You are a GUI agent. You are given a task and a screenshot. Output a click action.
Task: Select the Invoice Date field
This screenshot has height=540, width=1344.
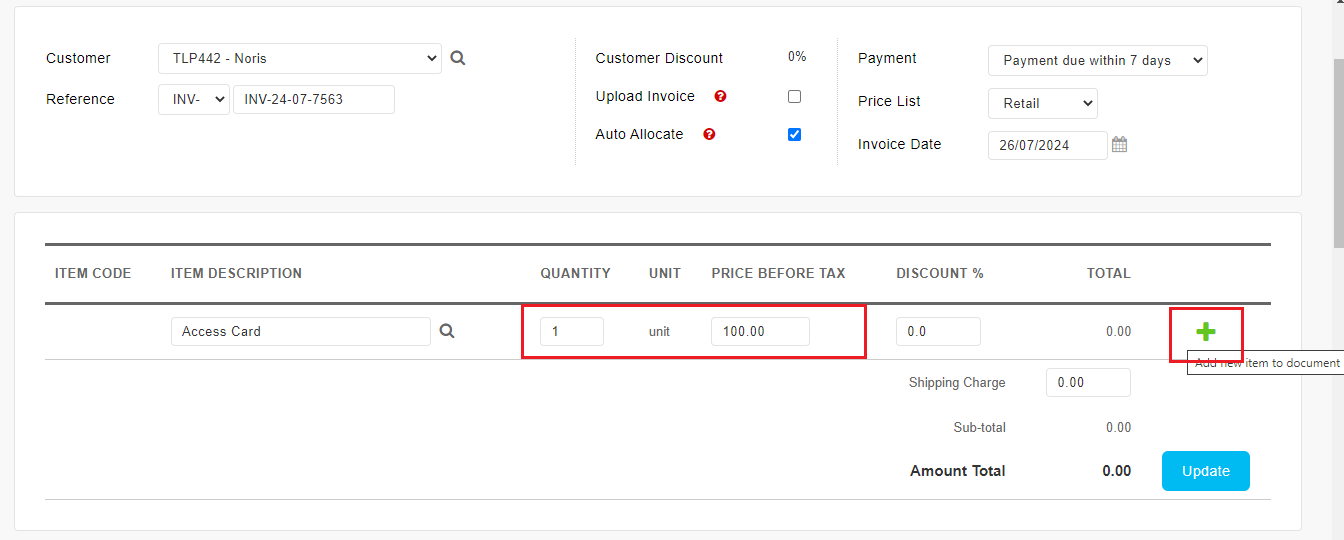pyautogui.click(x=1048, y=145)
